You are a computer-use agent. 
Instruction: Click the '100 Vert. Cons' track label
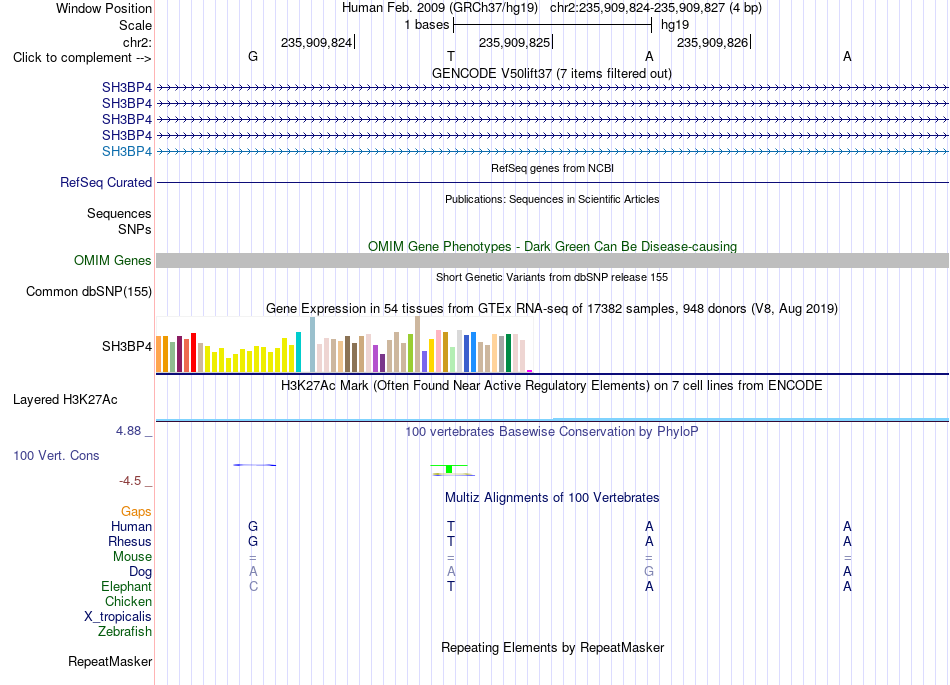(56, 455)
